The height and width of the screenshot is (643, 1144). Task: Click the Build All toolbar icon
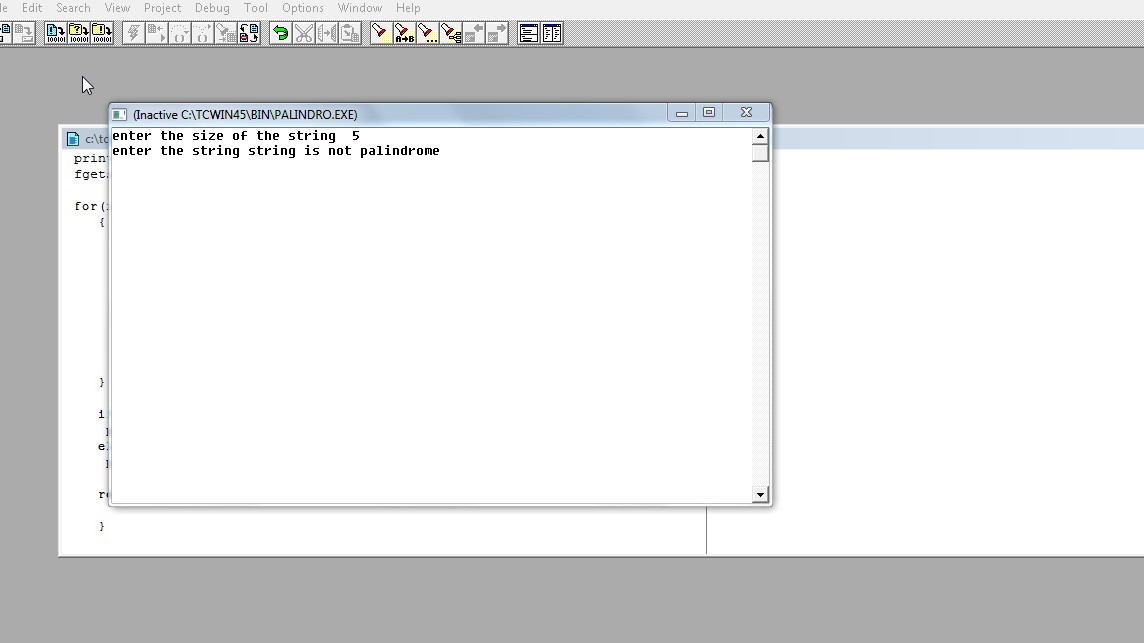102,33
